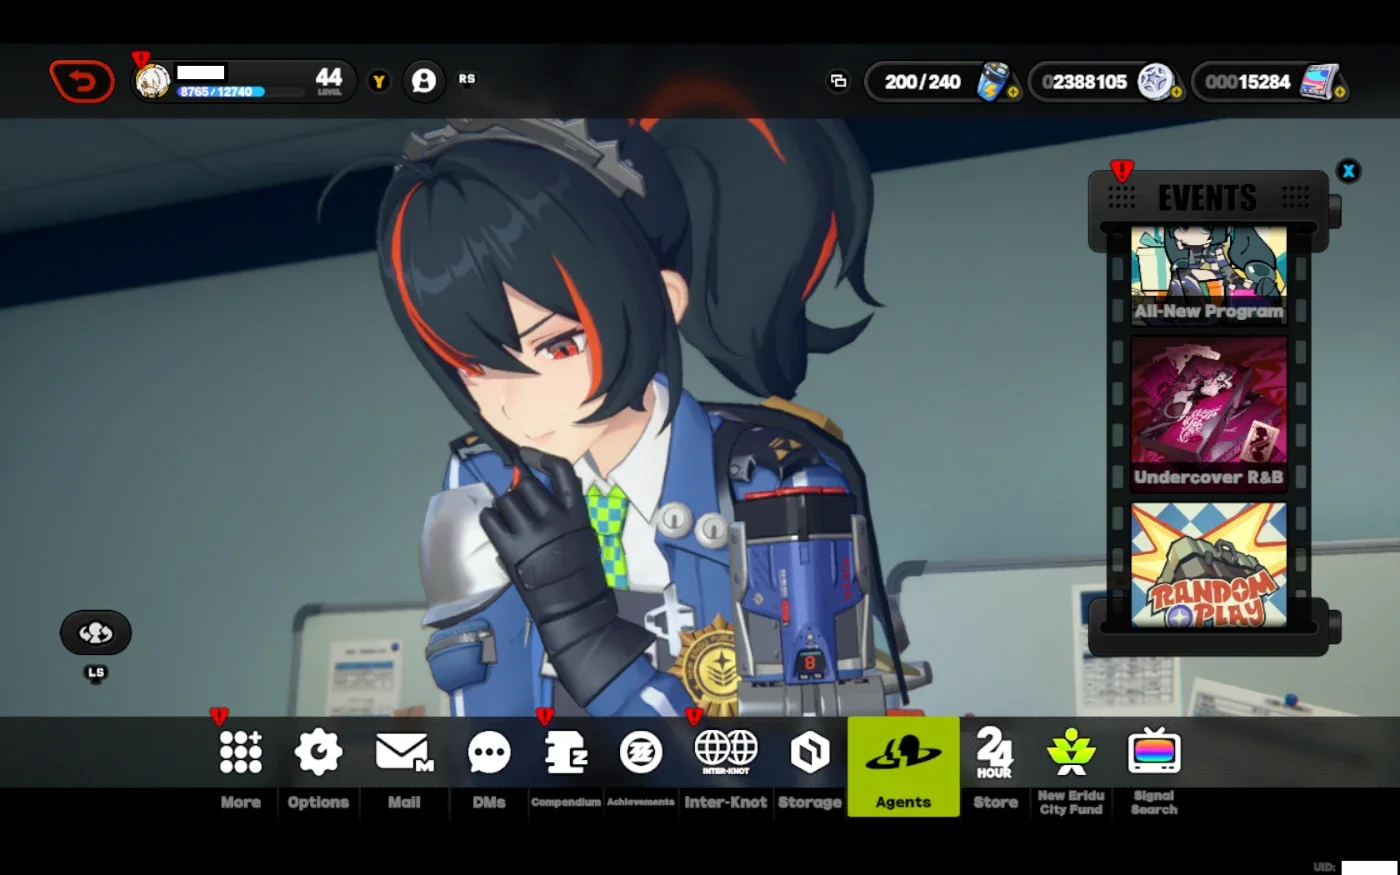The height and width of the screenshot is (875, 1400).
Task: Open the player avatar profile
Action: click(153, 81)
